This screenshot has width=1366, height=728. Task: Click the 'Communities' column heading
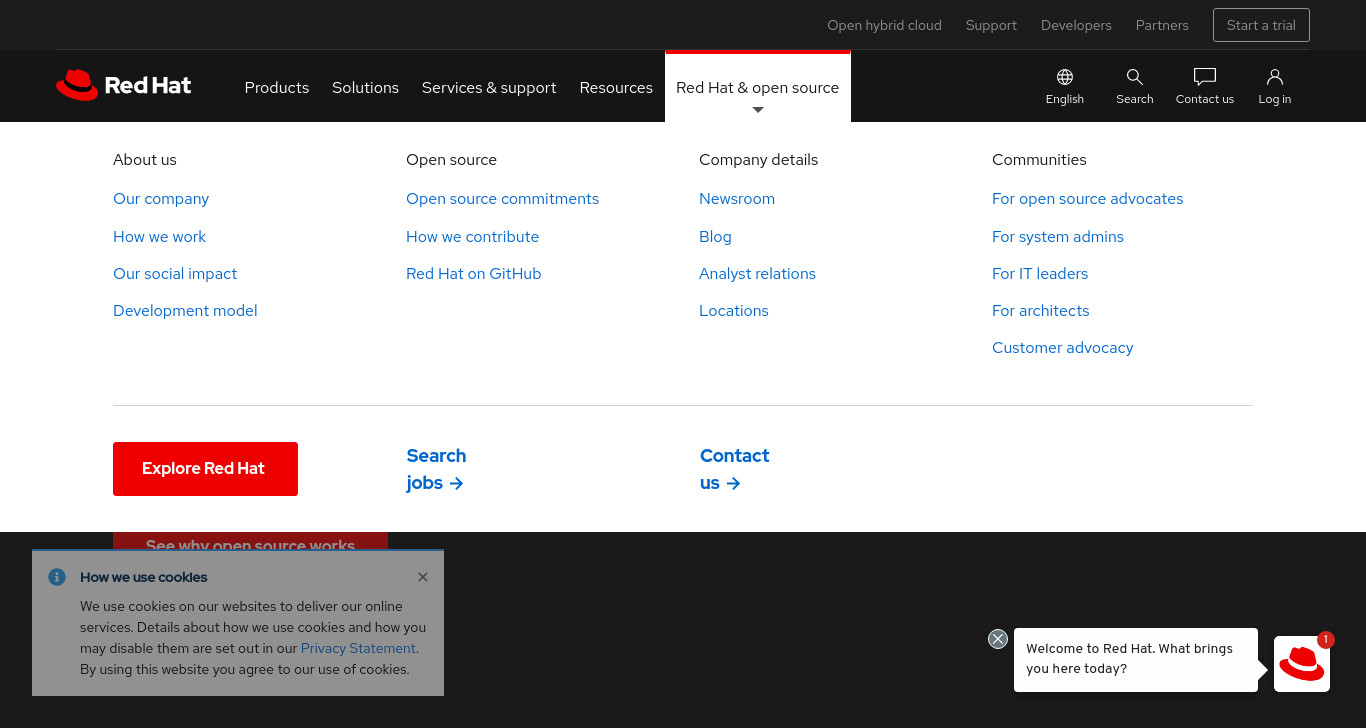pos(1039,159)
